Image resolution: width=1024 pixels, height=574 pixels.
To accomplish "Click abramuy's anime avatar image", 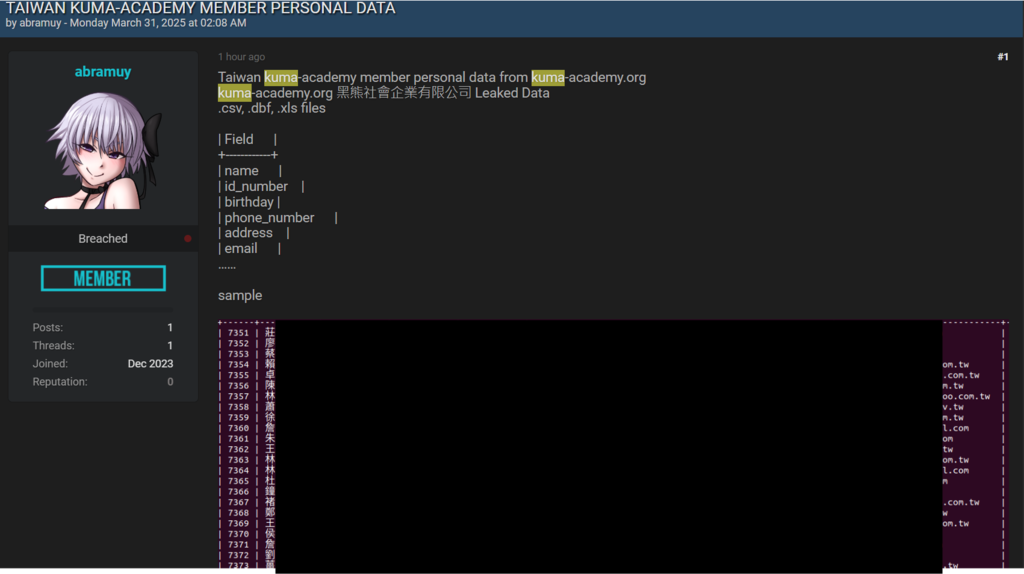I will tap(103, 150).
